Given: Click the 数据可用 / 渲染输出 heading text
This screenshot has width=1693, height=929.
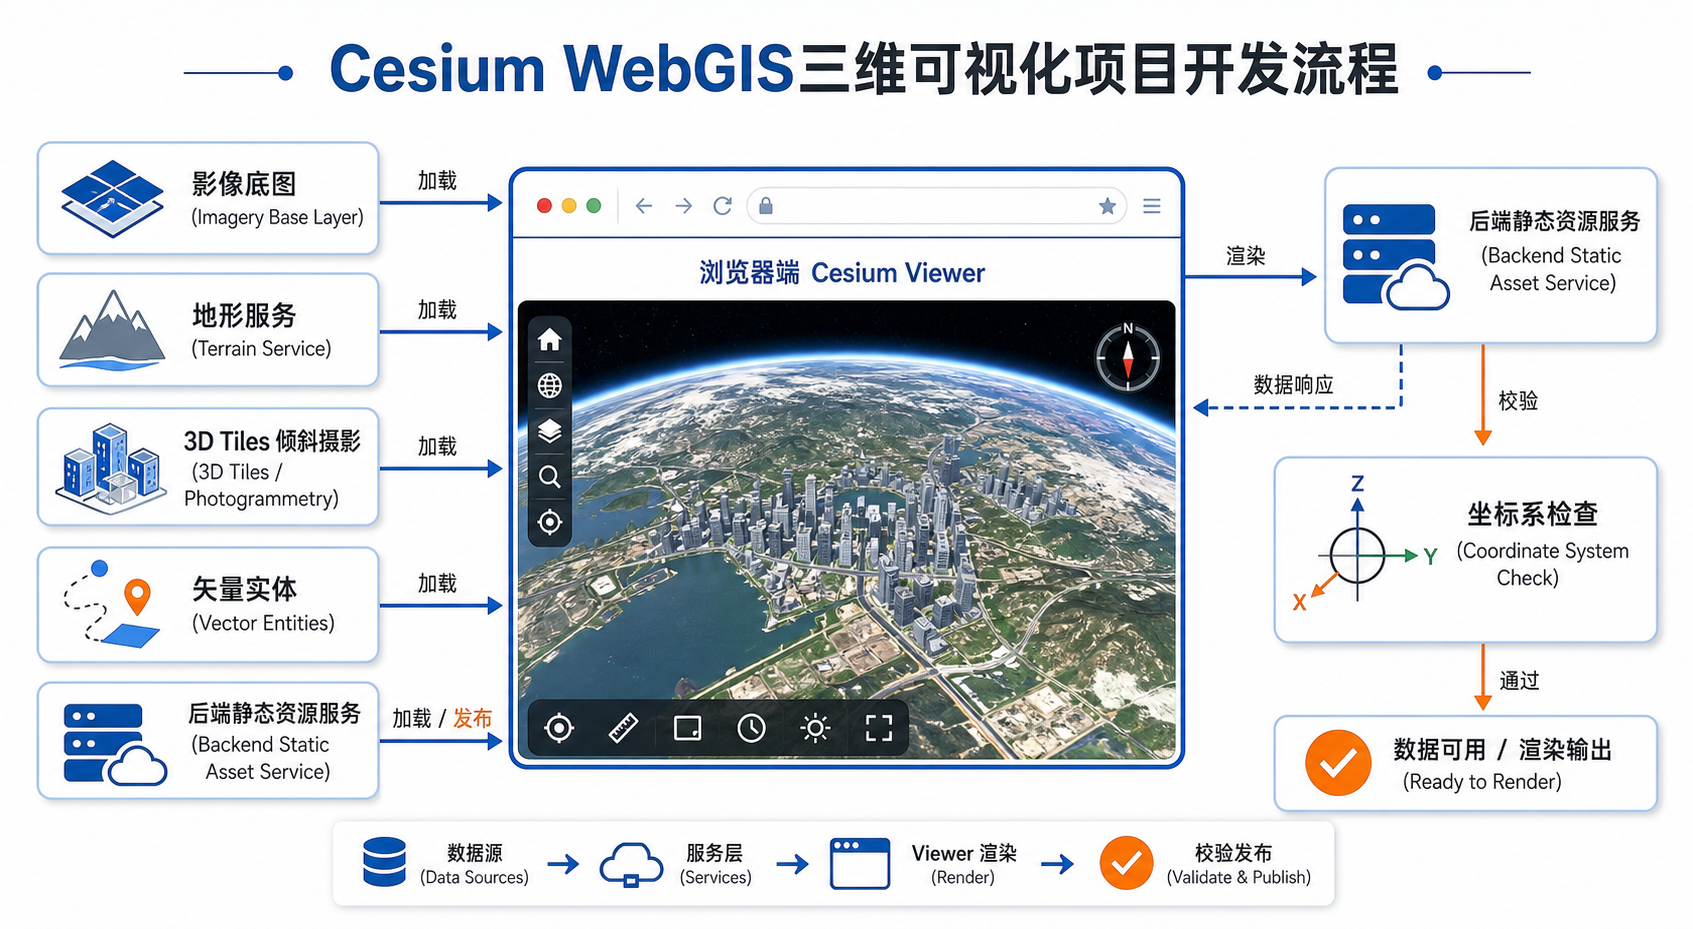Looking at the screenshot, I should (x=1502, y=750).
